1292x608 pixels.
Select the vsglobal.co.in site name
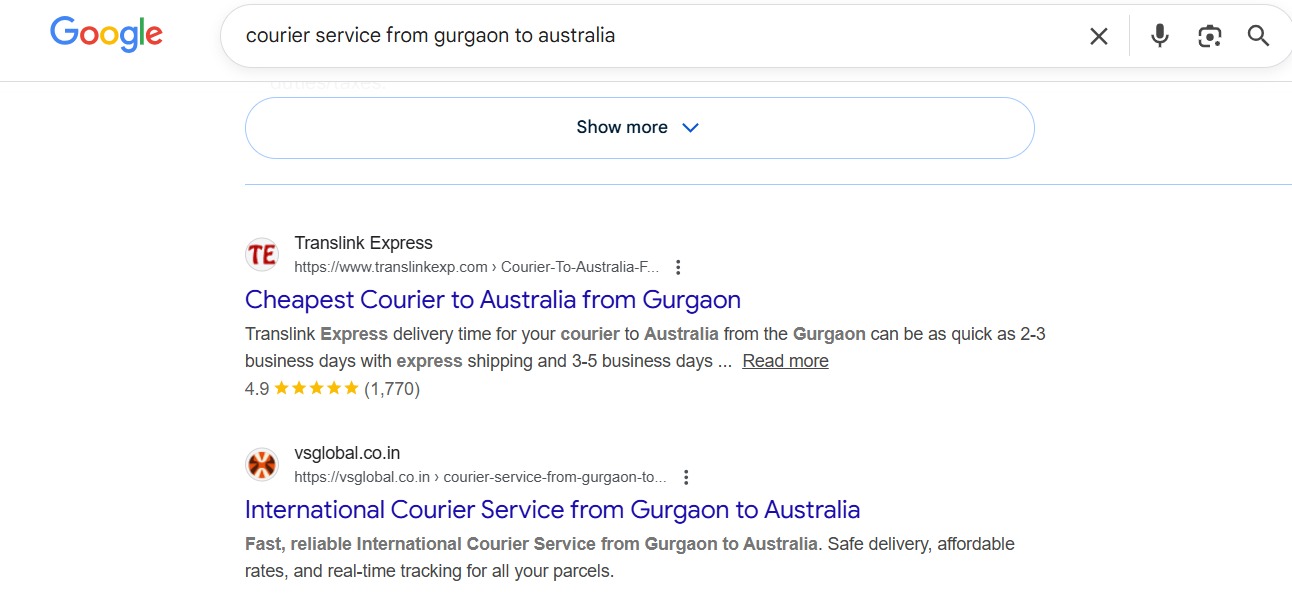click(x=347, y=453)
